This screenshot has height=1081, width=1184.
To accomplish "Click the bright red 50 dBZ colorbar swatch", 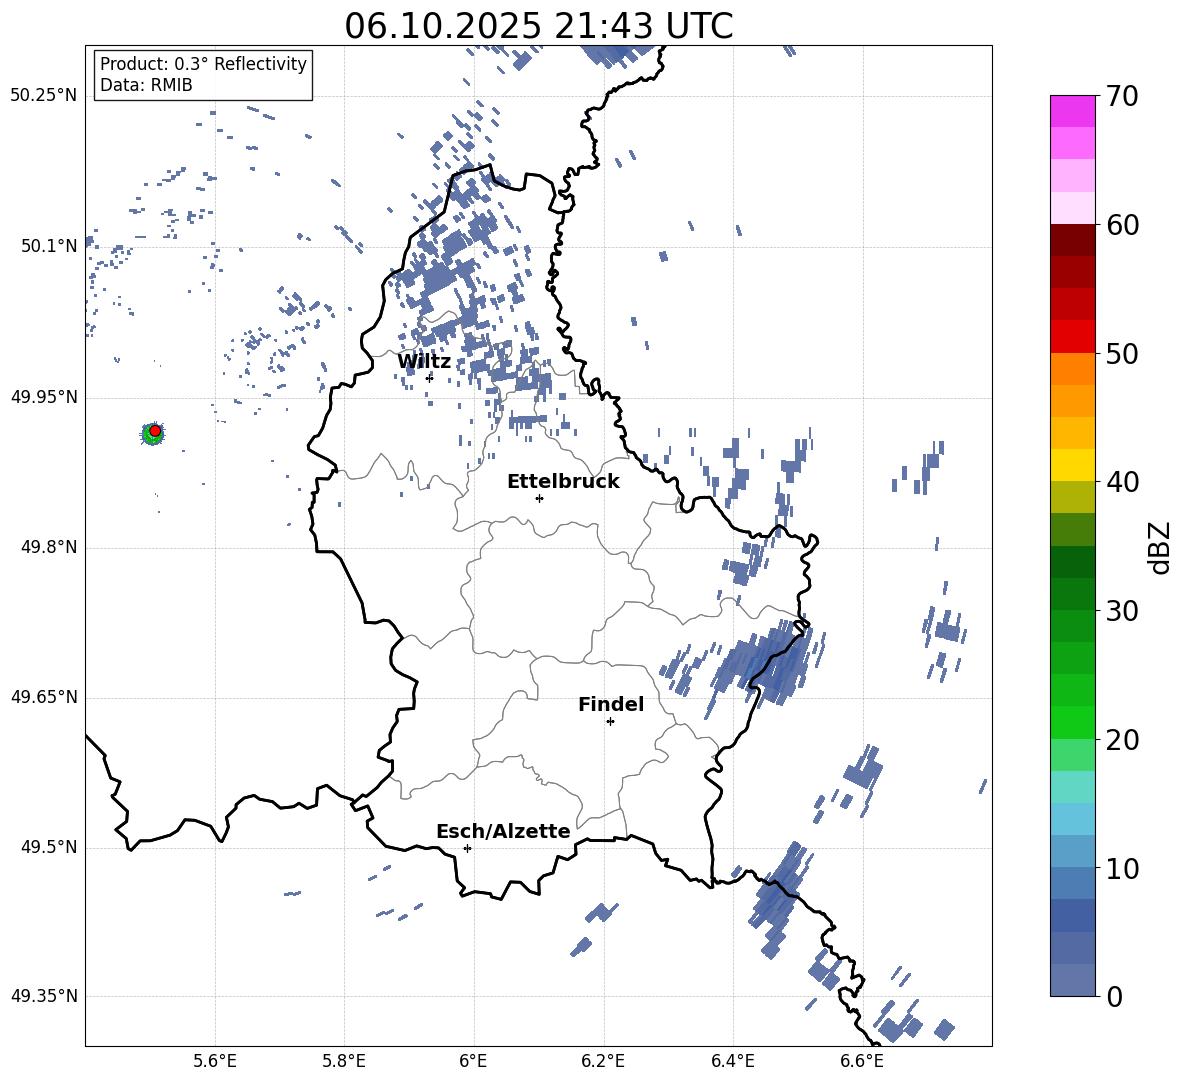I will [1072, 337].
